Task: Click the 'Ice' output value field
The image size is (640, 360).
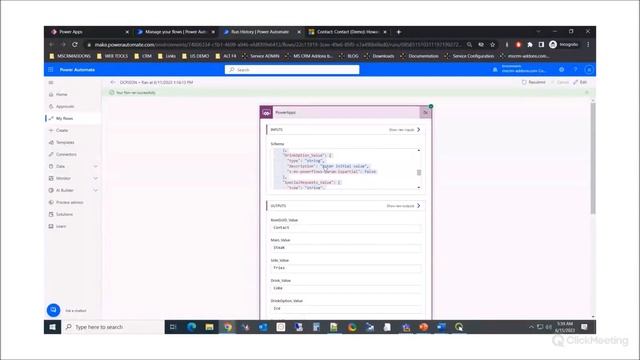Action: pyautogui.click(x=346, y=308)
